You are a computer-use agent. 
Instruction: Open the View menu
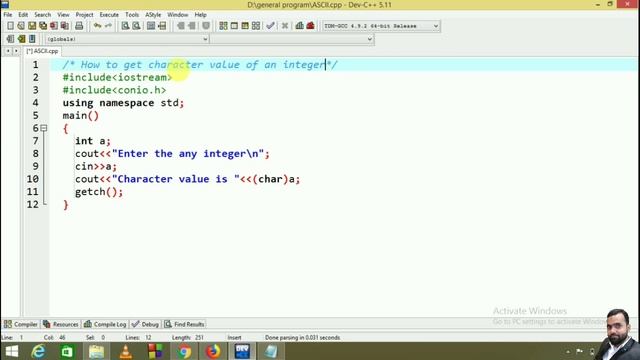(63, 15)
